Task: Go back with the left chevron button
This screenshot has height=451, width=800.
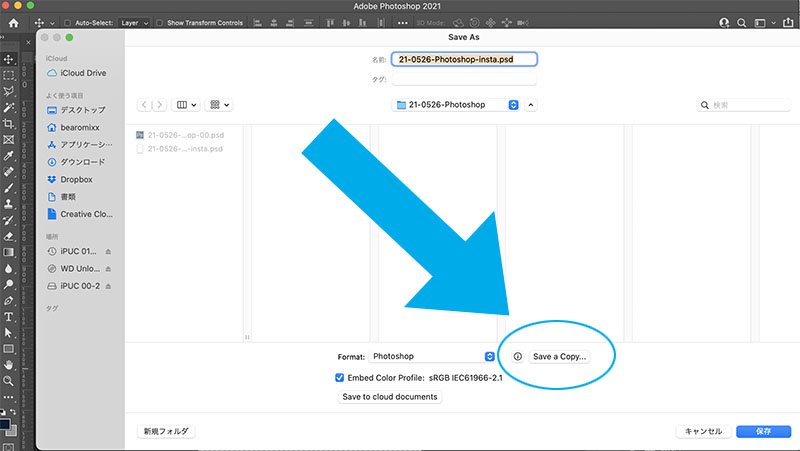Action: coord(144,105)
